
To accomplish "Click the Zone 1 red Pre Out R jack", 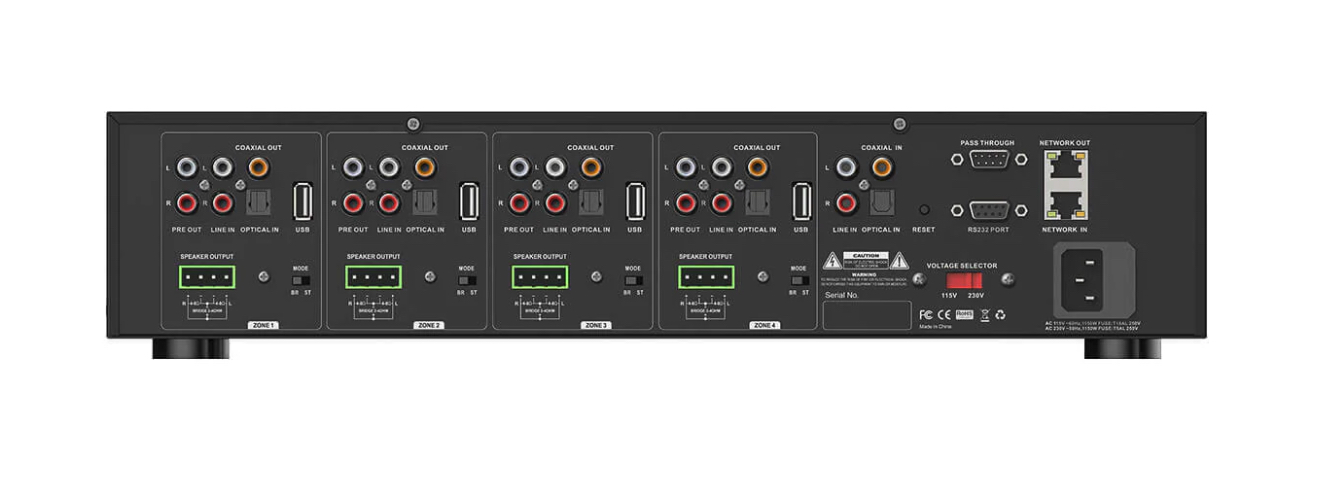I will (186, 204).
